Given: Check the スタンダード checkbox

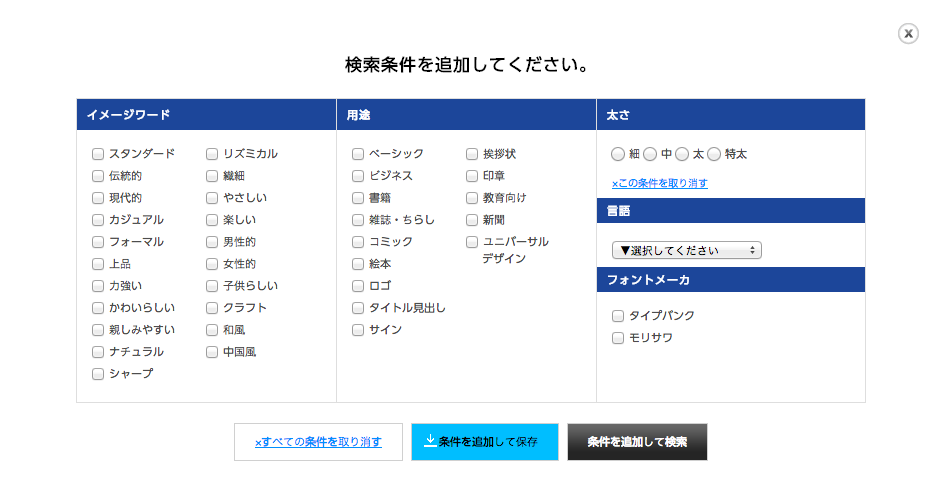Looking at the screenshot, I should point(98,154).
